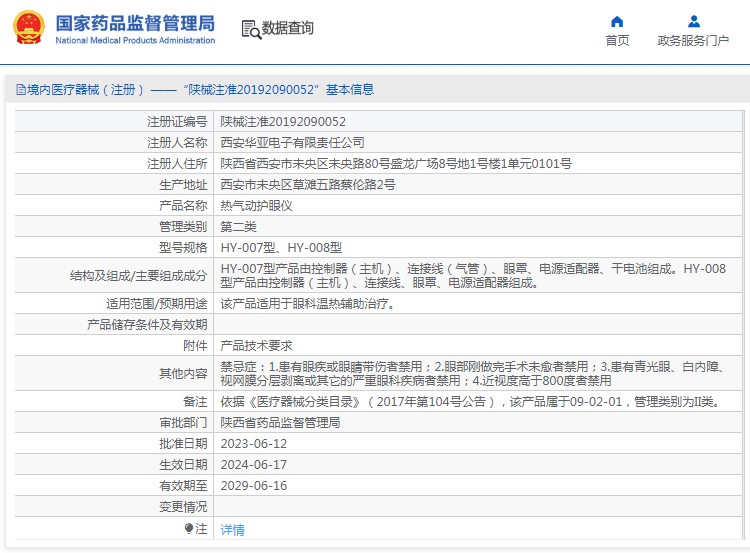Screen dimensions: 750x553
Task: Click the 管理类别 row label
Action: (x=183, y=227)
